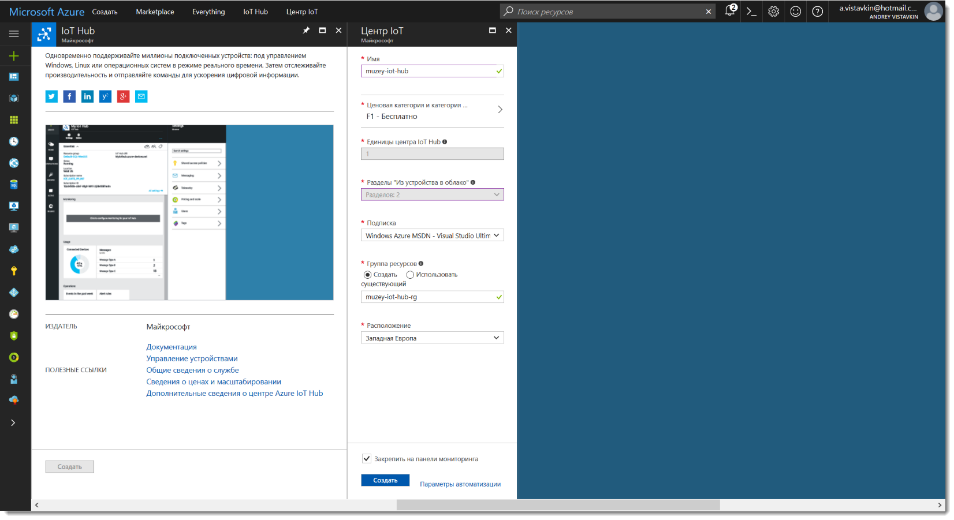954x520 pixels.
Task: Open 'Управление устройствами' link
Action: [192, 359]
